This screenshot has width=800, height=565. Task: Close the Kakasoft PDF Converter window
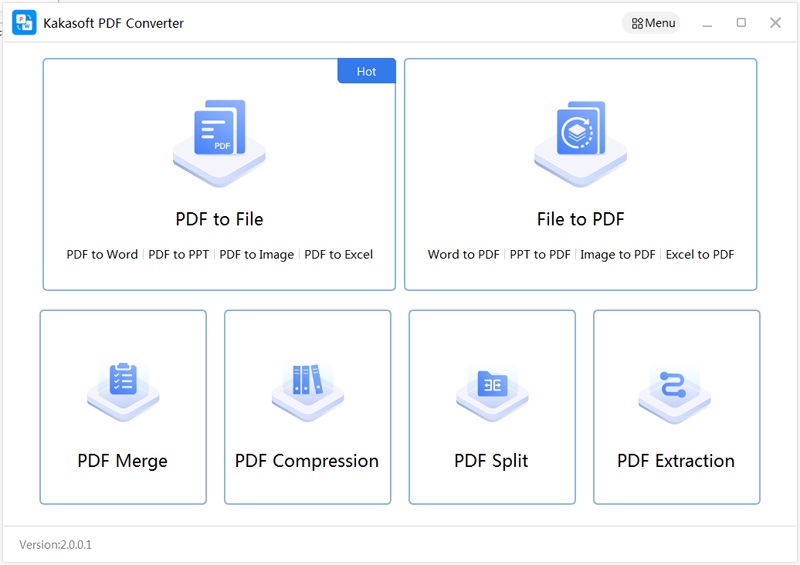[x=776, y=22]
